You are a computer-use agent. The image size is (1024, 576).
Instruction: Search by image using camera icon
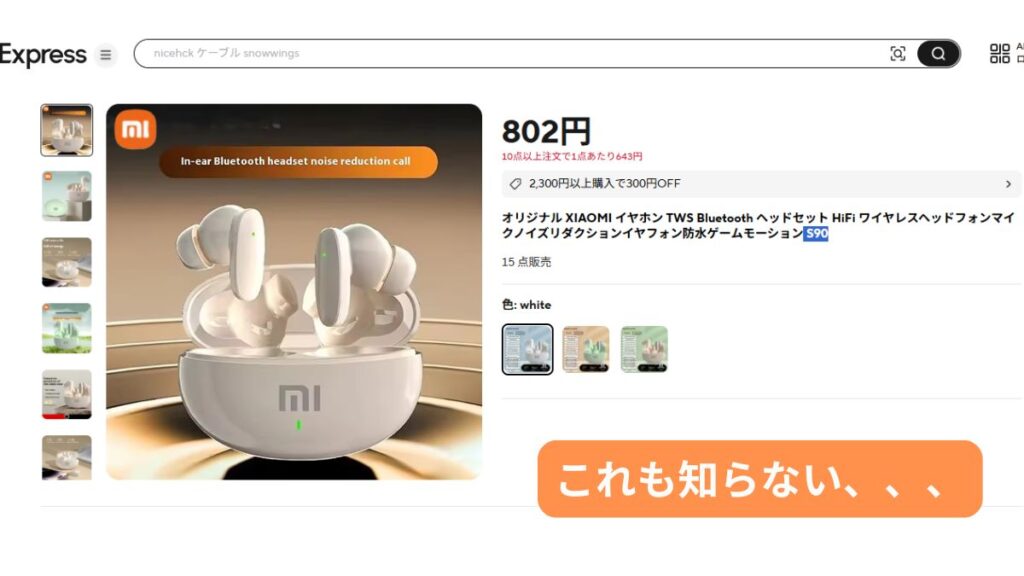click(898, 54)
